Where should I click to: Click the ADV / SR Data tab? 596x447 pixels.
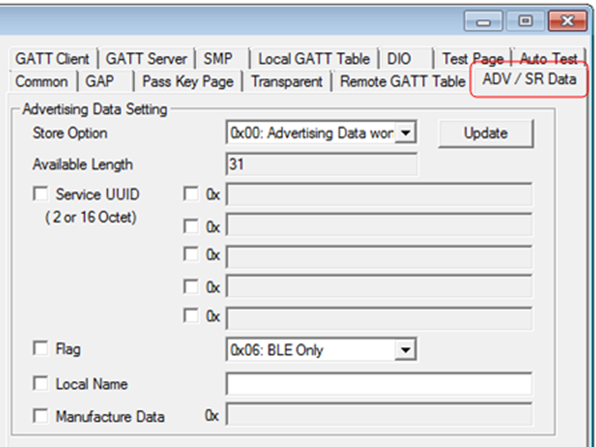[x=529, y=79]
